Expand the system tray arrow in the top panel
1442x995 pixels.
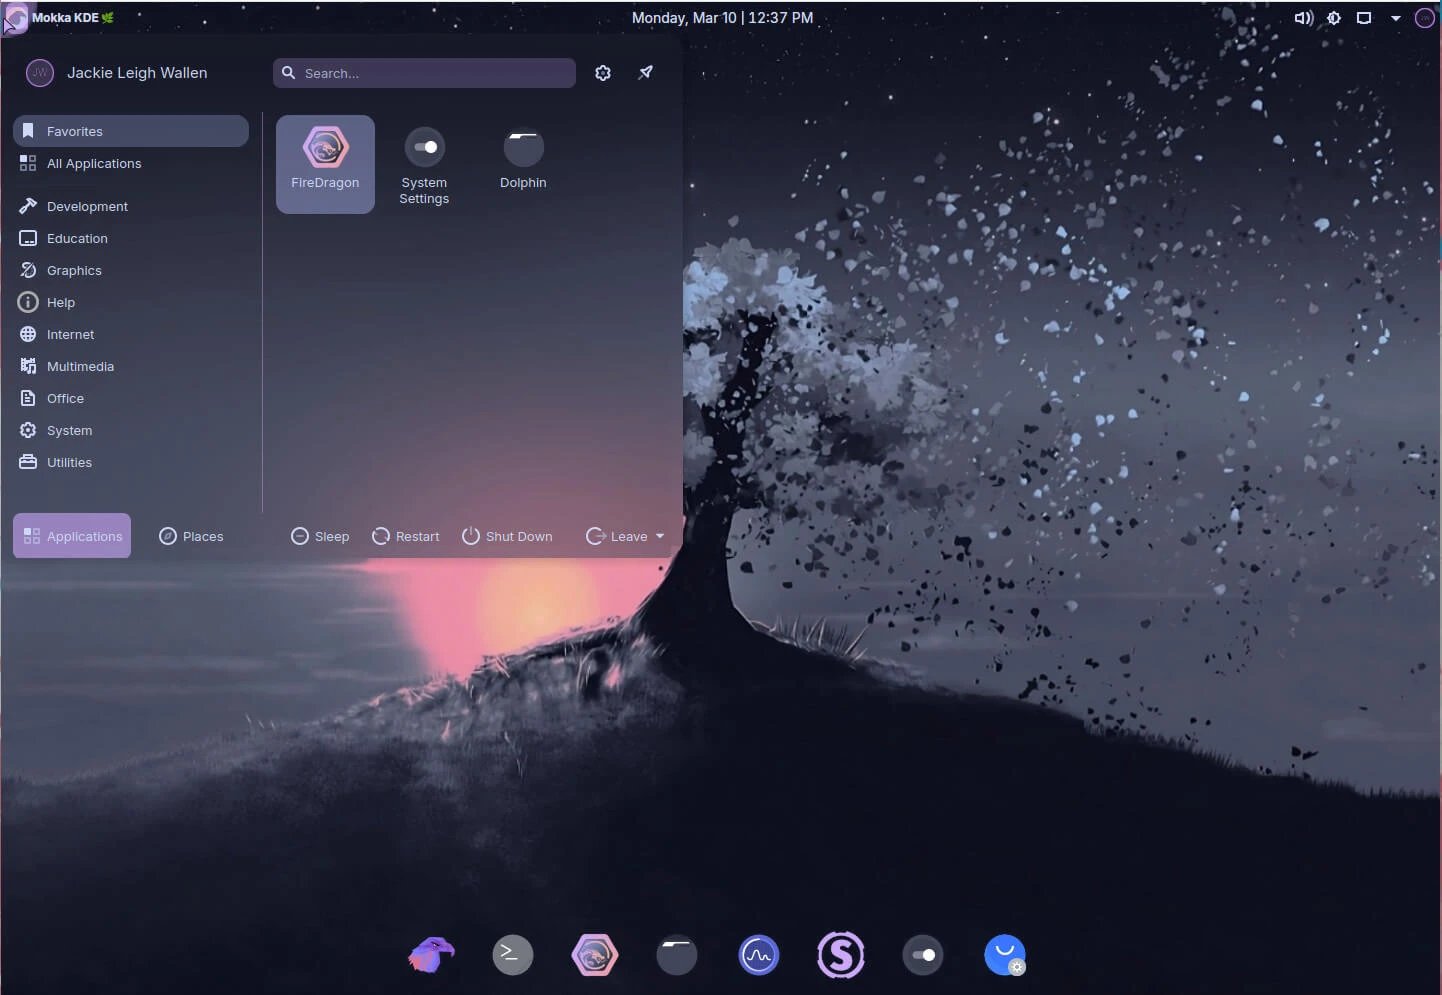coord(1395,17)
